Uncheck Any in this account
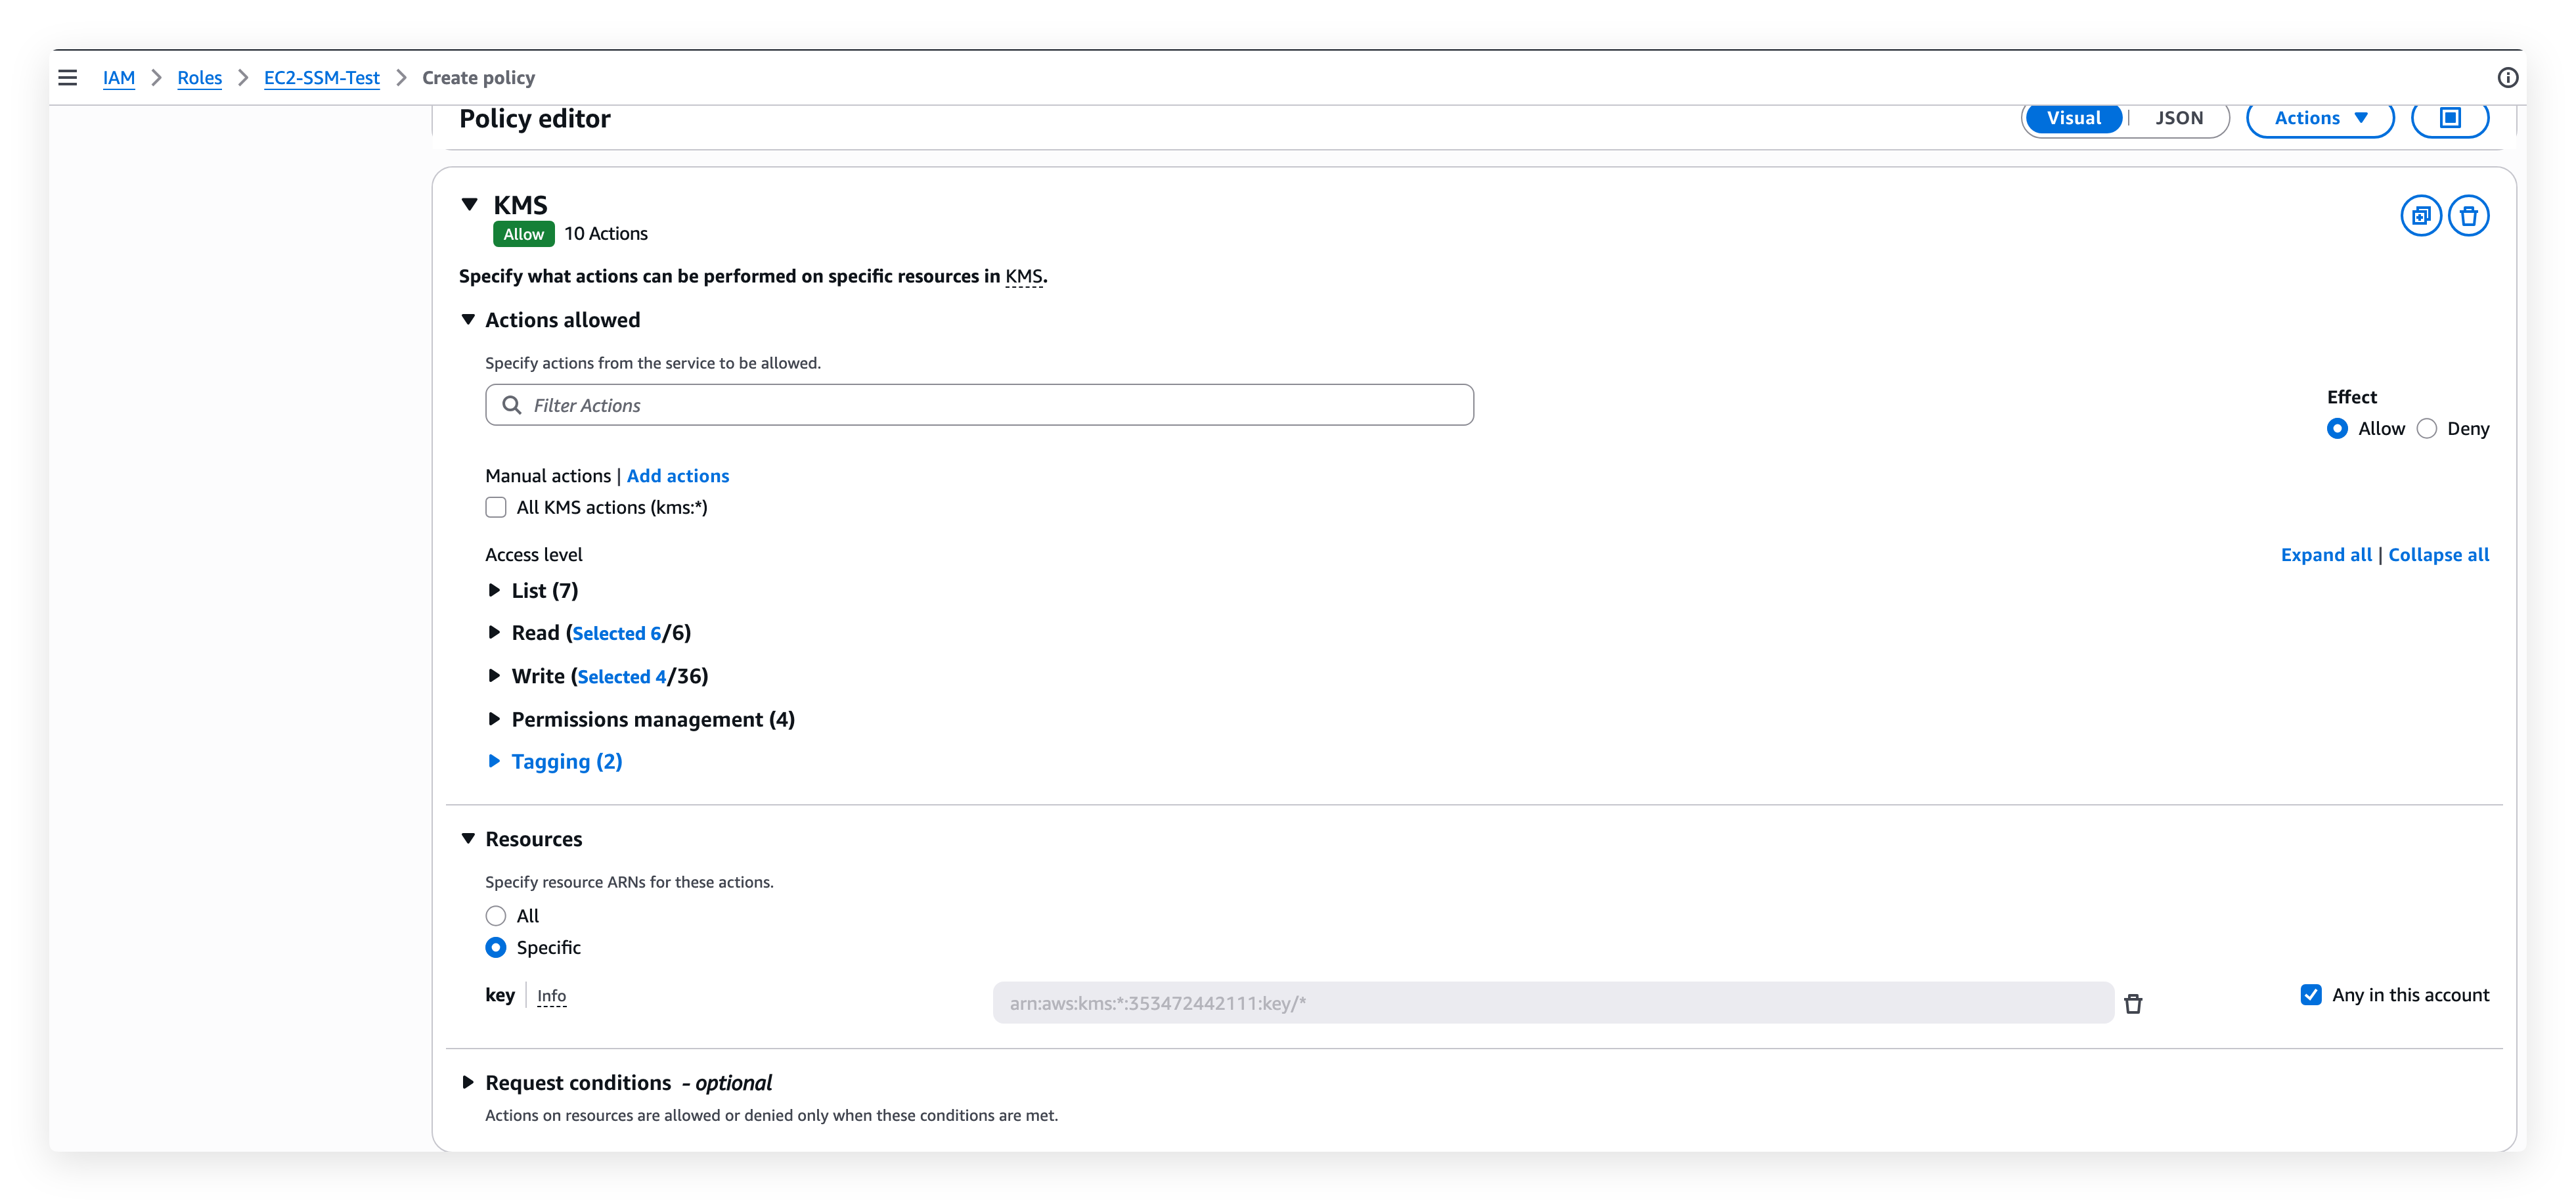This screenshot has height=1201, width=2576. tap(2311, 994)
